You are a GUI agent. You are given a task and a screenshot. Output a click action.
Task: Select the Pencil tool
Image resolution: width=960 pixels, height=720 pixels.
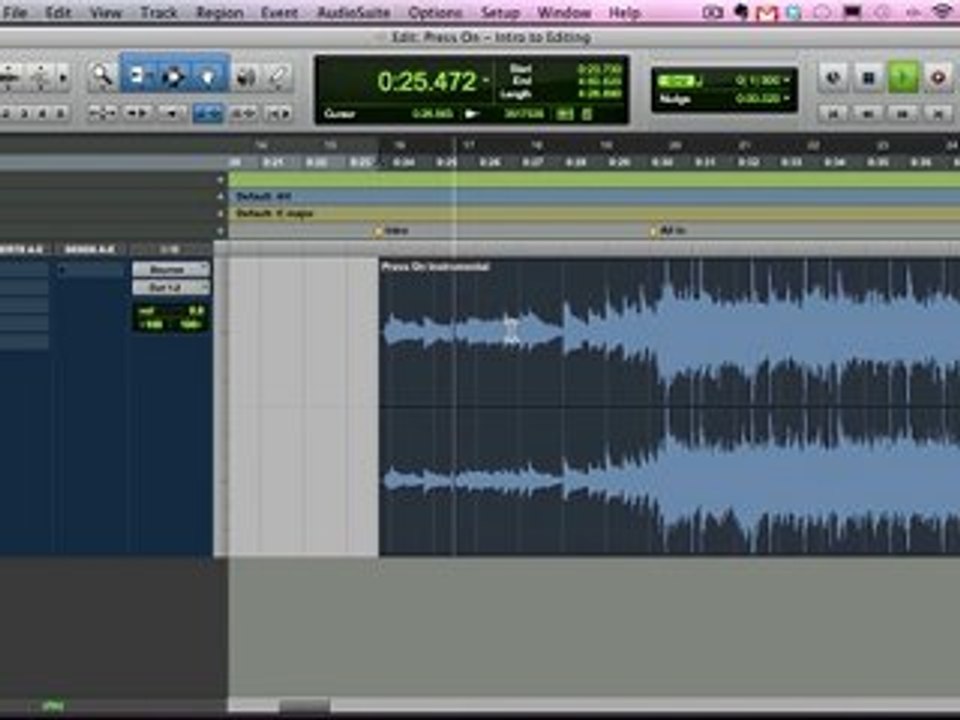[x=279, y=76]
